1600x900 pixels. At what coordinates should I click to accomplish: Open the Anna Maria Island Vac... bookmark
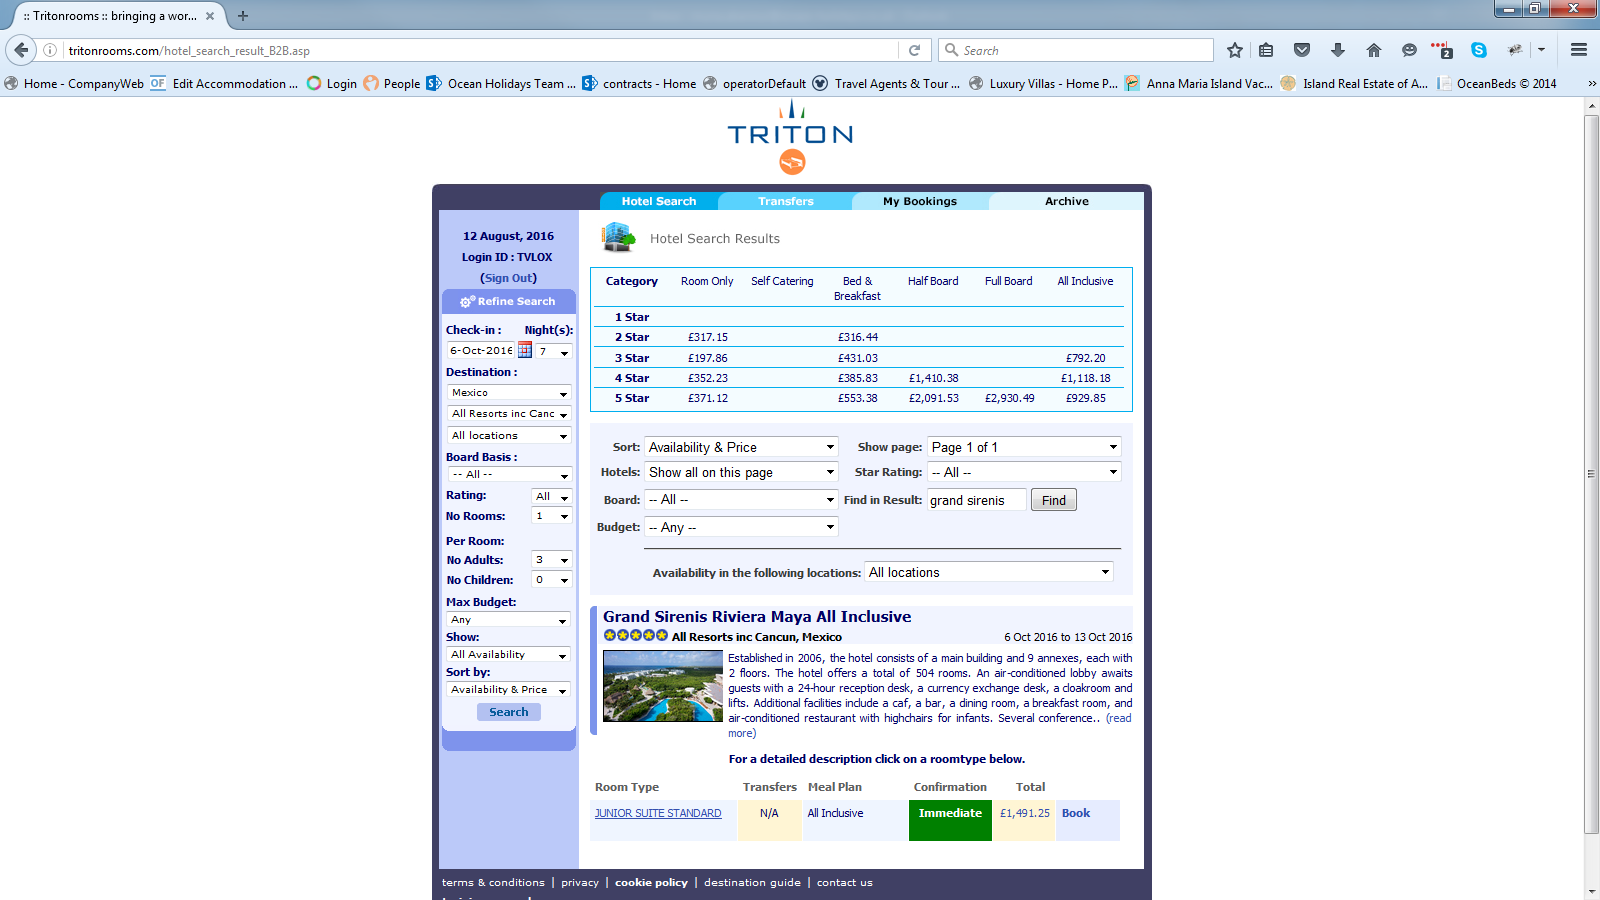[1199, 84]
